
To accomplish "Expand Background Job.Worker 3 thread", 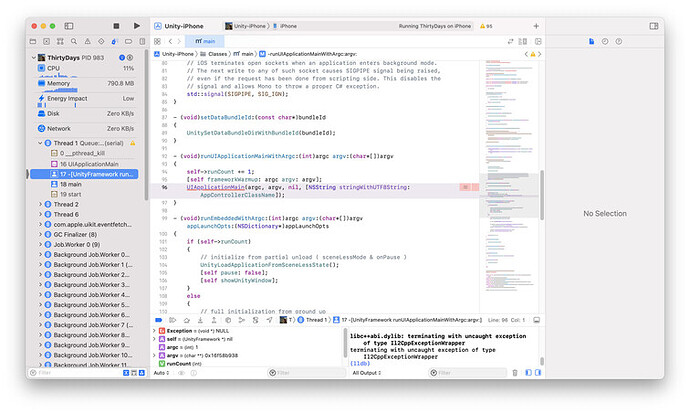I will (x=40, y=285).
